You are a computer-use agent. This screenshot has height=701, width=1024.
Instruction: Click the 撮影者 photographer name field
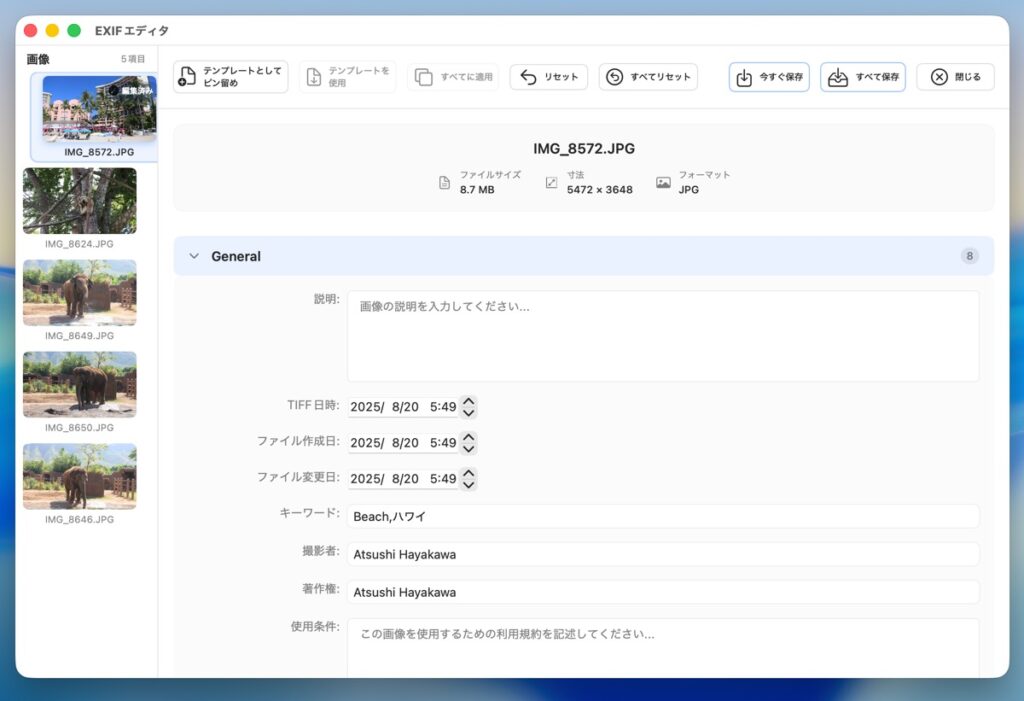tap(662, 554)
